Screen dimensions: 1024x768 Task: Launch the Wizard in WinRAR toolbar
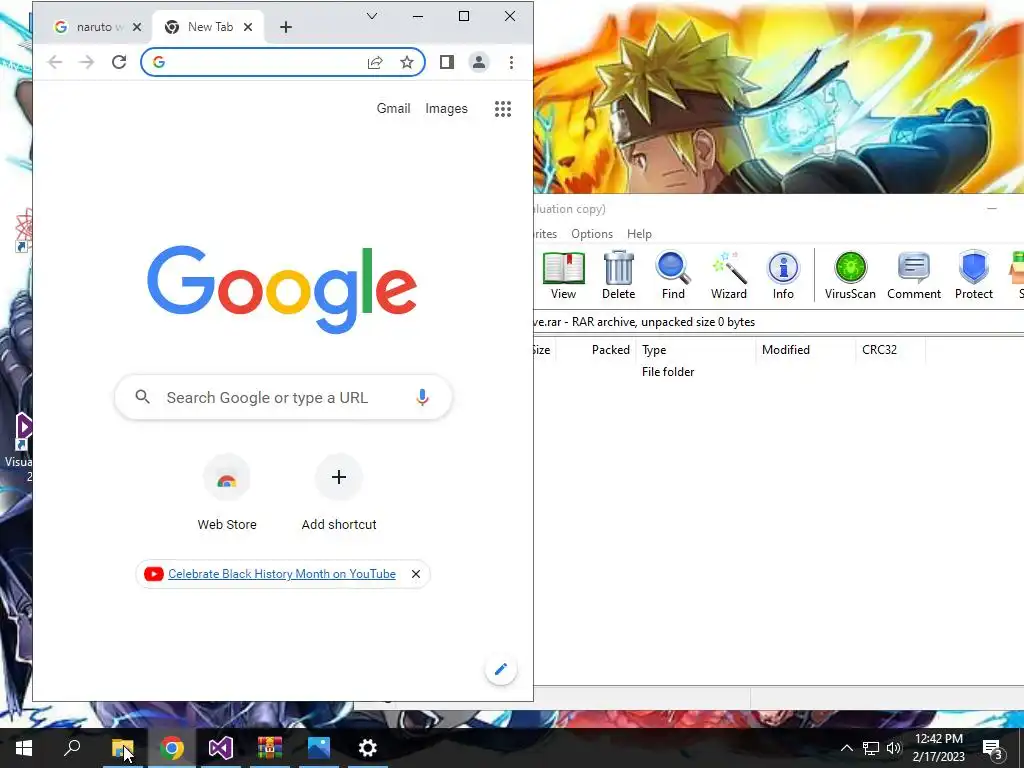tap(729, 275)
